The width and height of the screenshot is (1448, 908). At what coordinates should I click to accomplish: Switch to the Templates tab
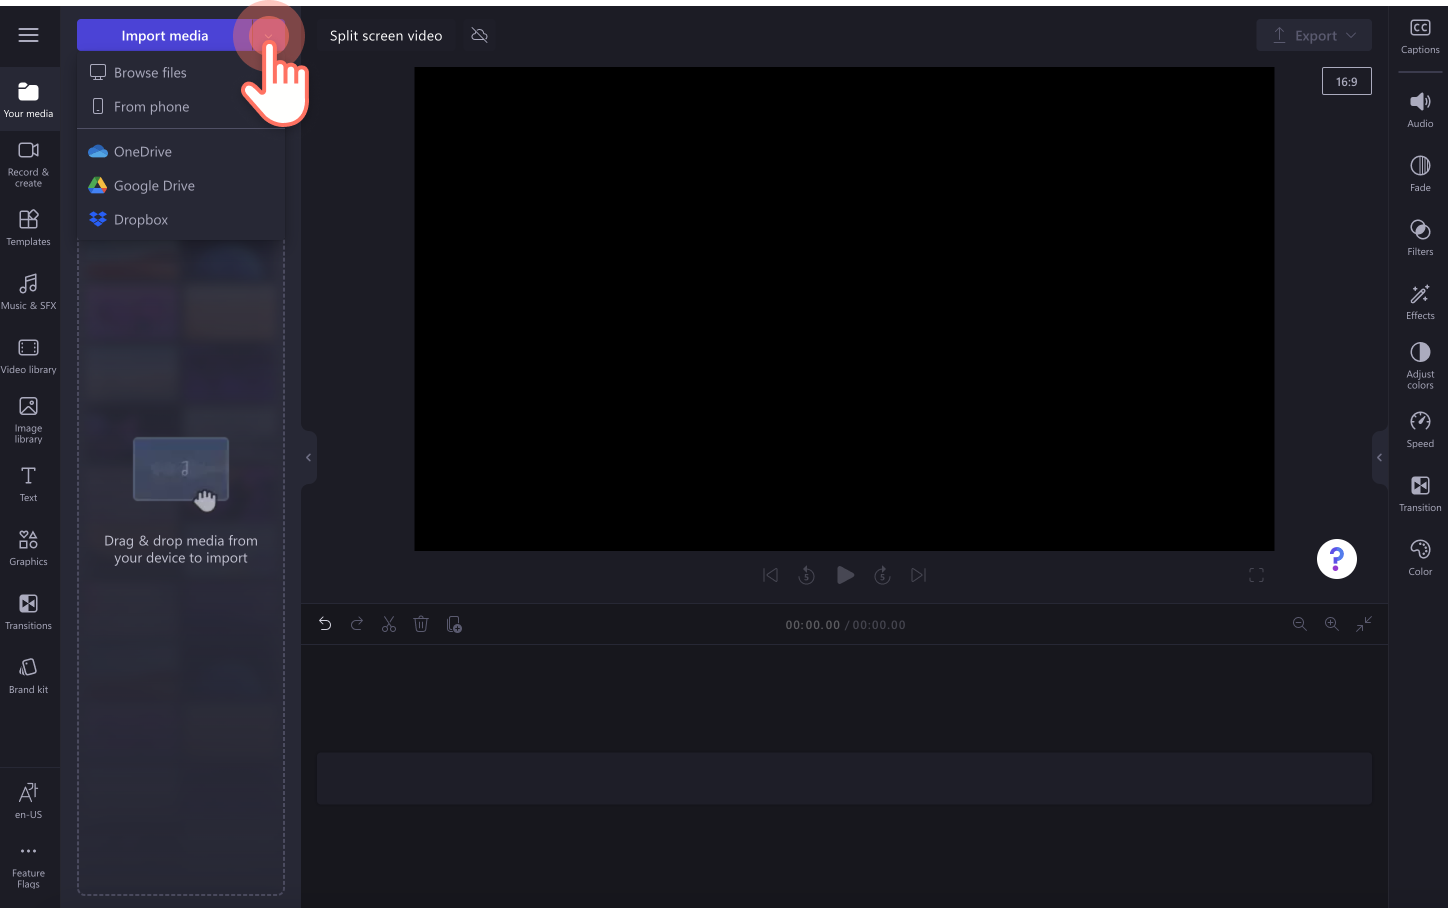(29, 227)
